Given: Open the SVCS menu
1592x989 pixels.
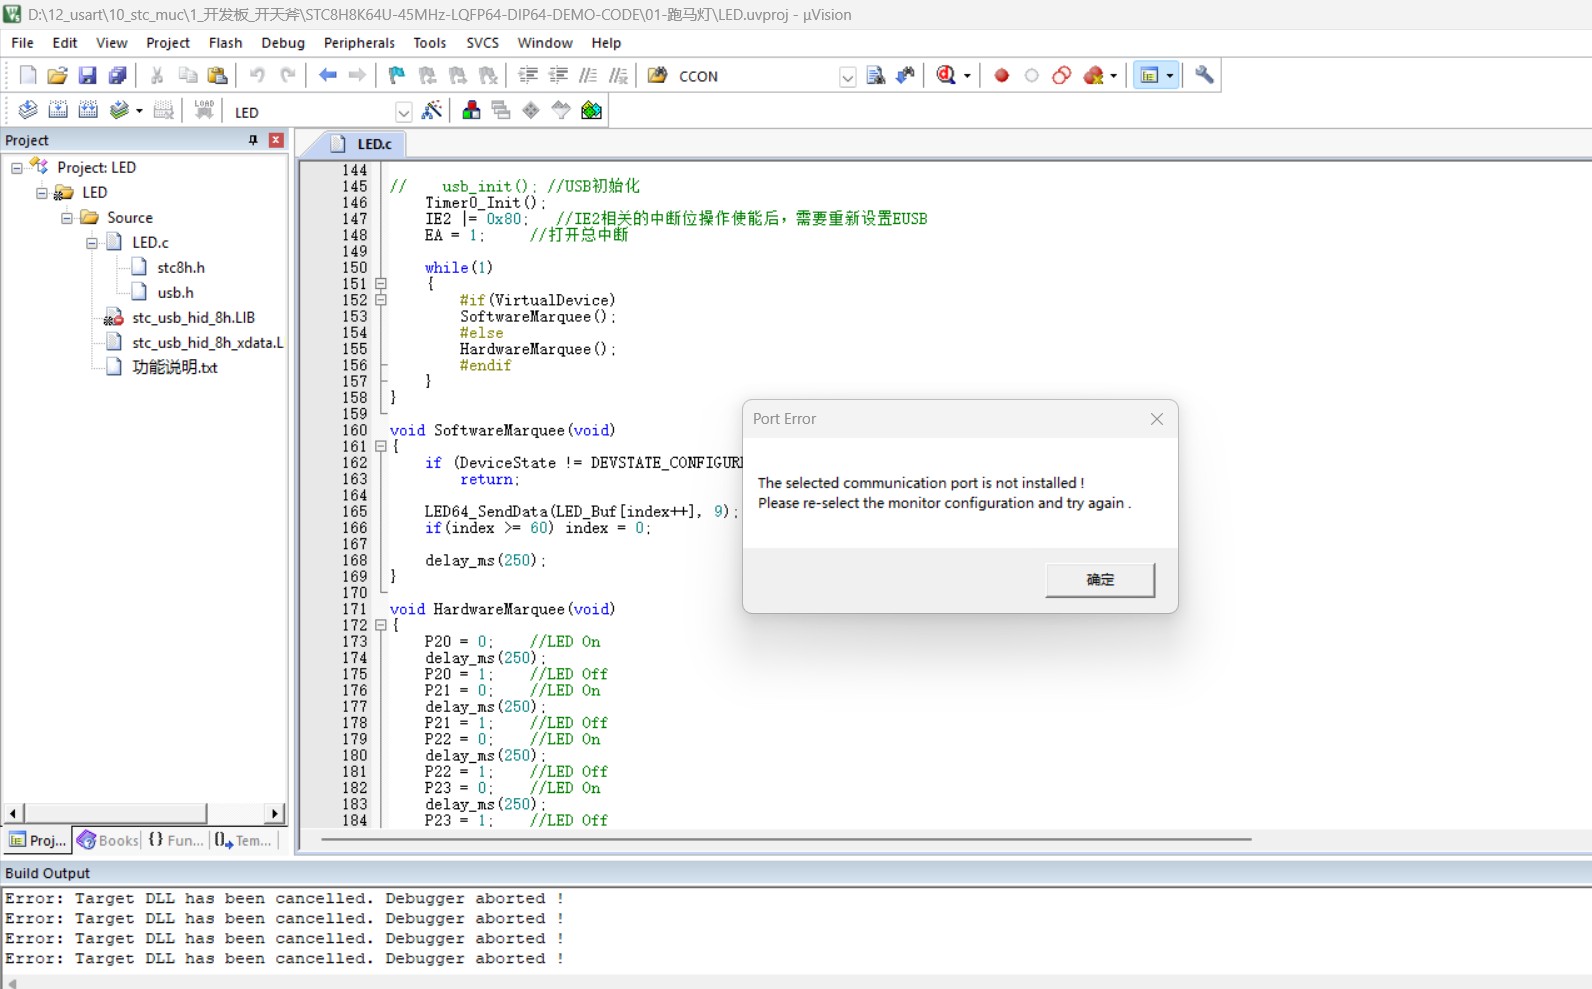Looking at the screenshot, I should [x=482, y=43].
